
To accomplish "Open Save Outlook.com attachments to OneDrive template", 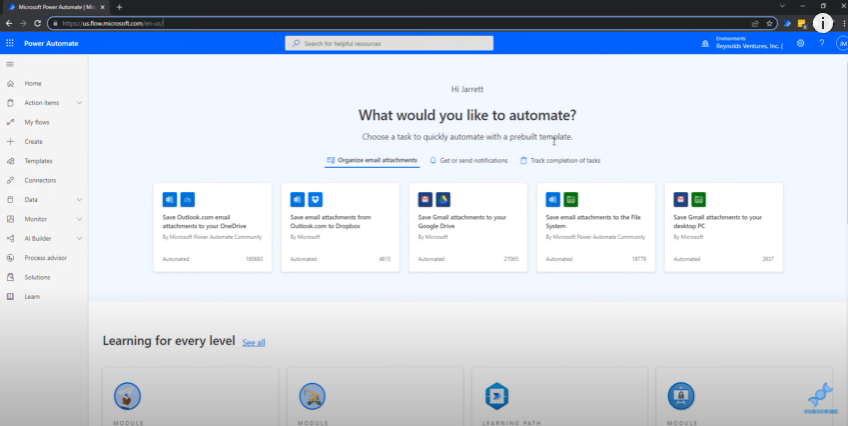I will point(213,227).
